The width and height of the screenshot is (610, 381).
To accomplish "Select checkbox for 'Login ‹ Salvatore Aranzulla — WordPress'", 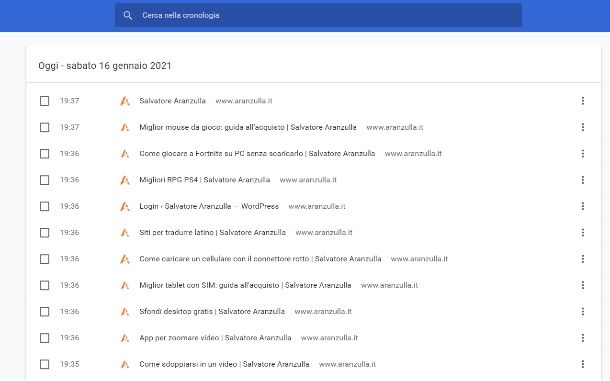I will tap(45, 206).
